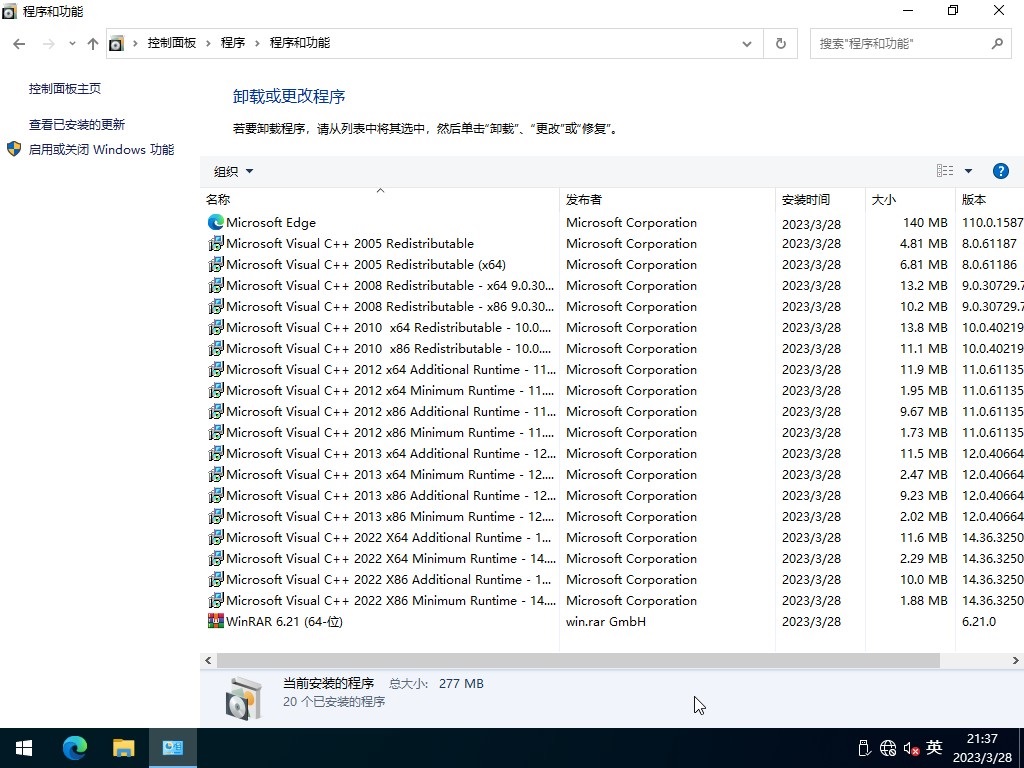Viewport: 1024px width, 768px height.
Task: Open File Explorer from the taskbar
Action: [x=123, y=747]
